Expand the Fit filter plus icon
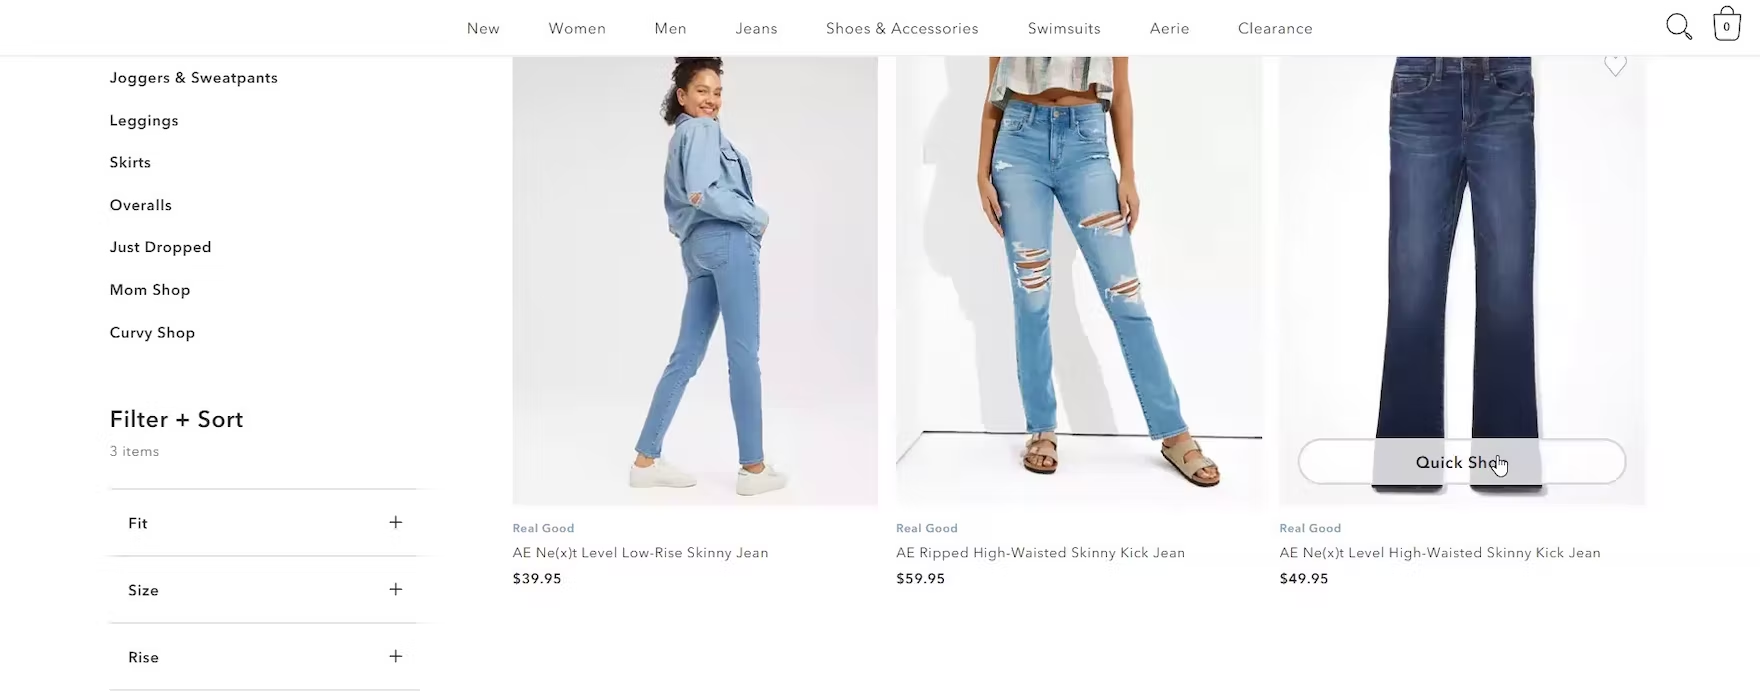This screenshot has height=696, width=1760. (x=396, y=523)
